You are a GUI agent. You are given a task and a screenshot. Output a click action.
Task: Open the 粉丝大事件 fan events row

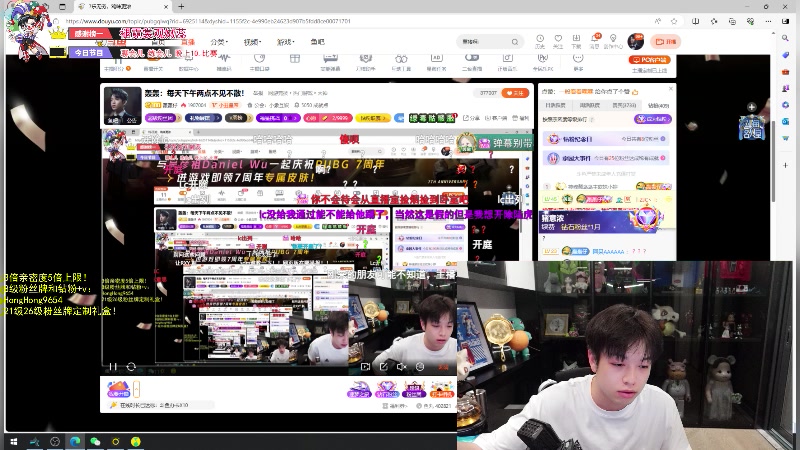[x=606, y=158]
